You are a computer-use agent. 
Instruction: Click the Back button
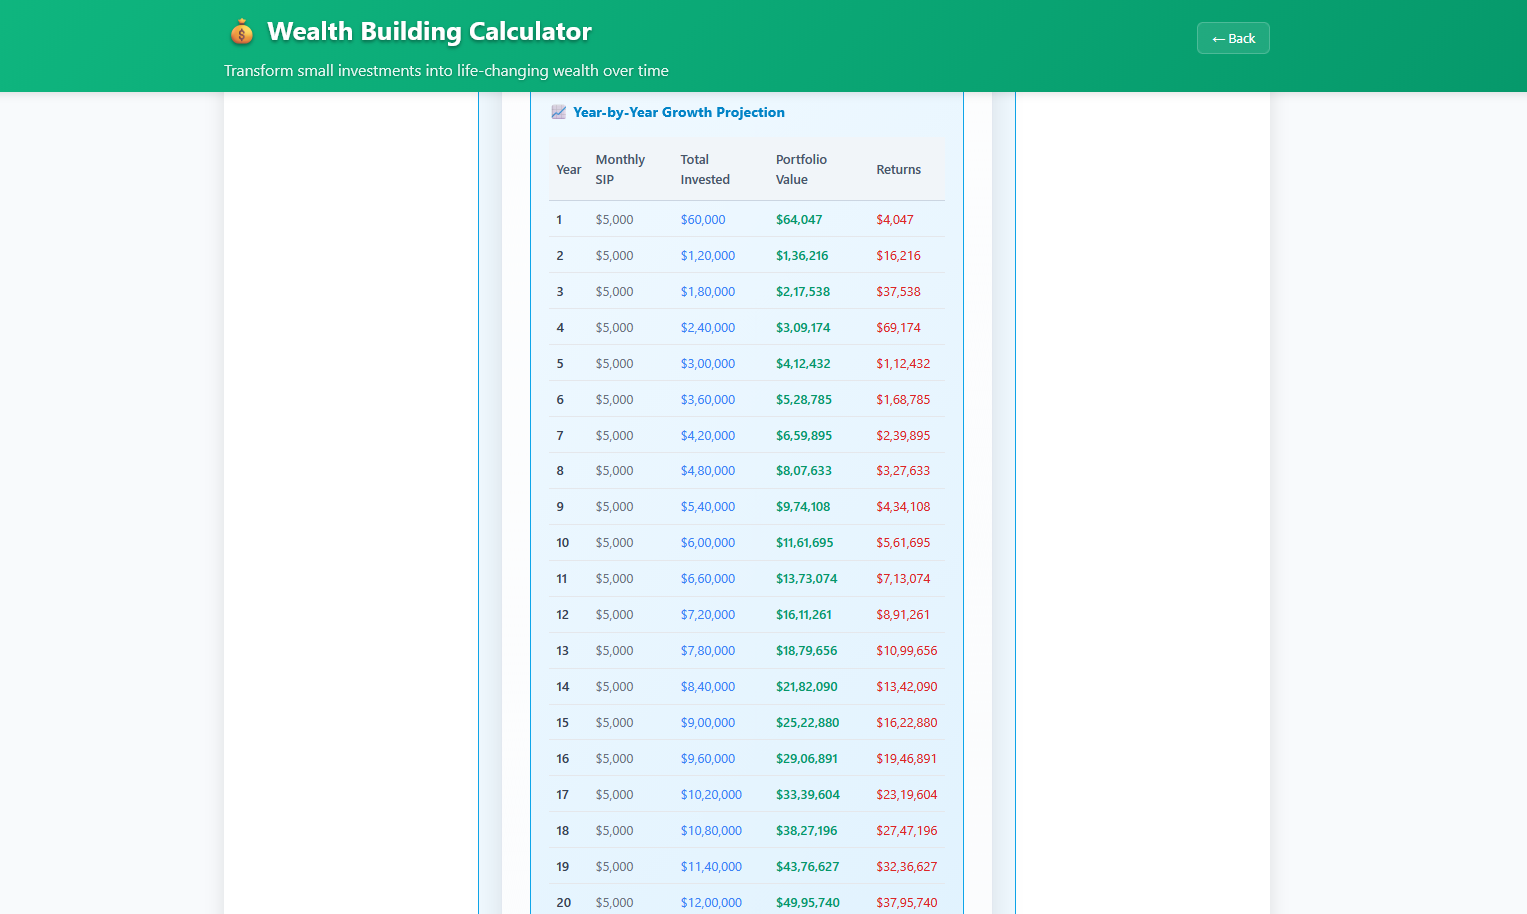(1233, 38)
